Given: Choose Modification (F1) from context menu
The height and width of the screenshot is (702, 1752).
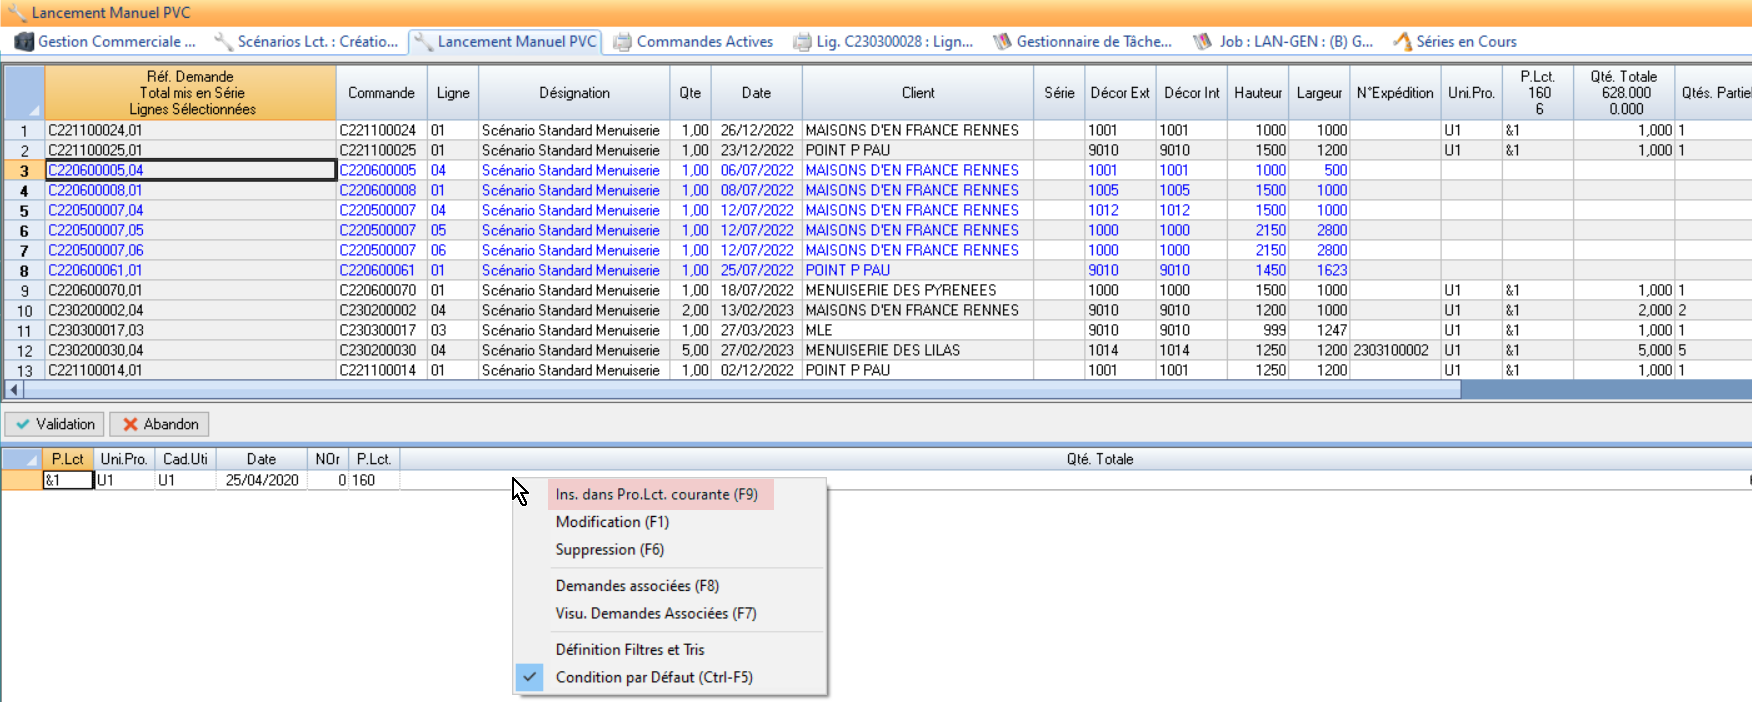Looking at the screenshot, I should [612, 522].
